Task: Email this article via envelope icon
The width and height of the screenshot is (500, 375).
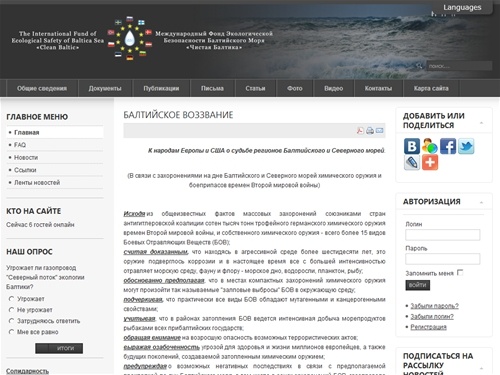Action: [379, 131]
